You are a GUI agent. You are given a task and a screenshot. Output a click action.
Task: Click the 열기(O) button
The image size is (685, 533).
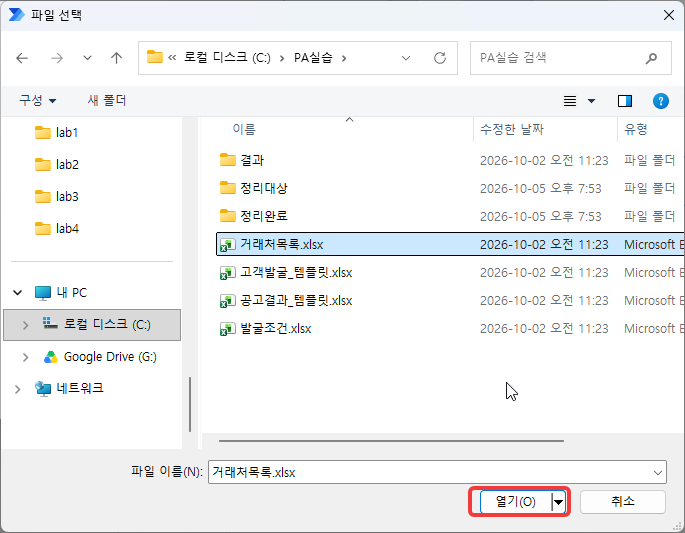point(515,502)
